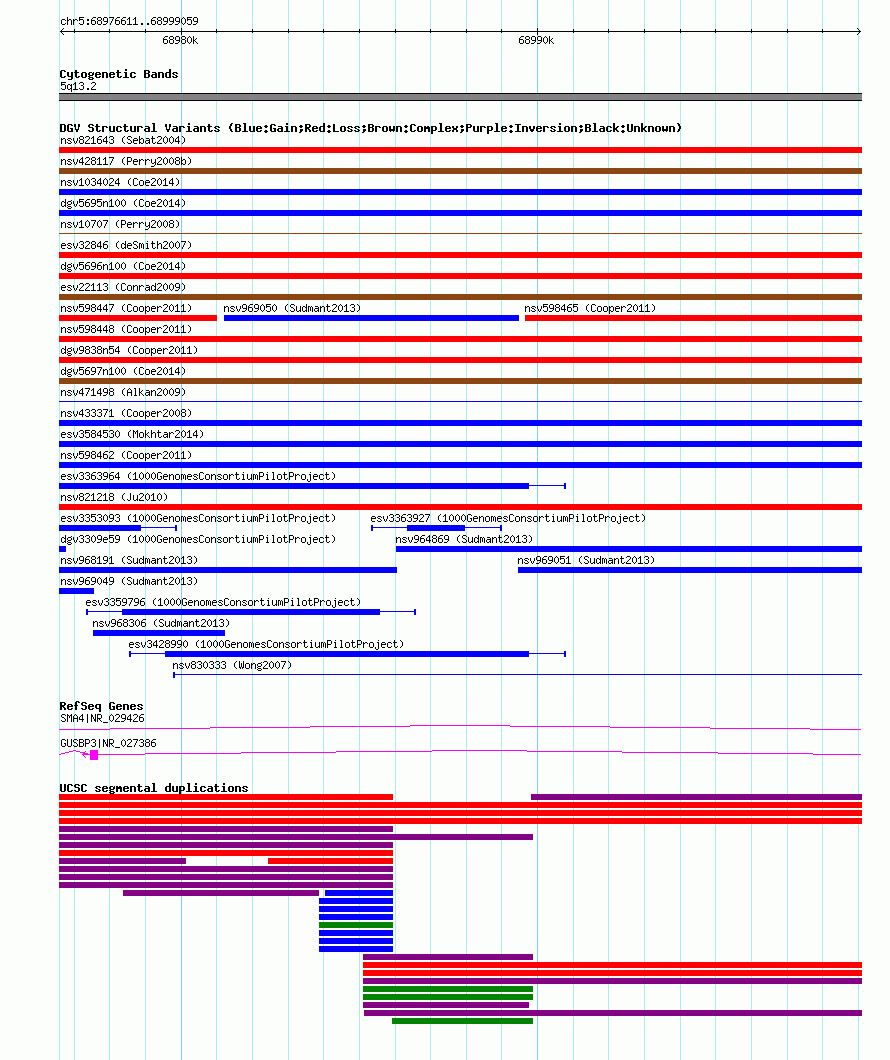Viewport: 890px width, 1060px height.
Task: Open variant esv3359796 label
Action: click(x=223, y=602)
